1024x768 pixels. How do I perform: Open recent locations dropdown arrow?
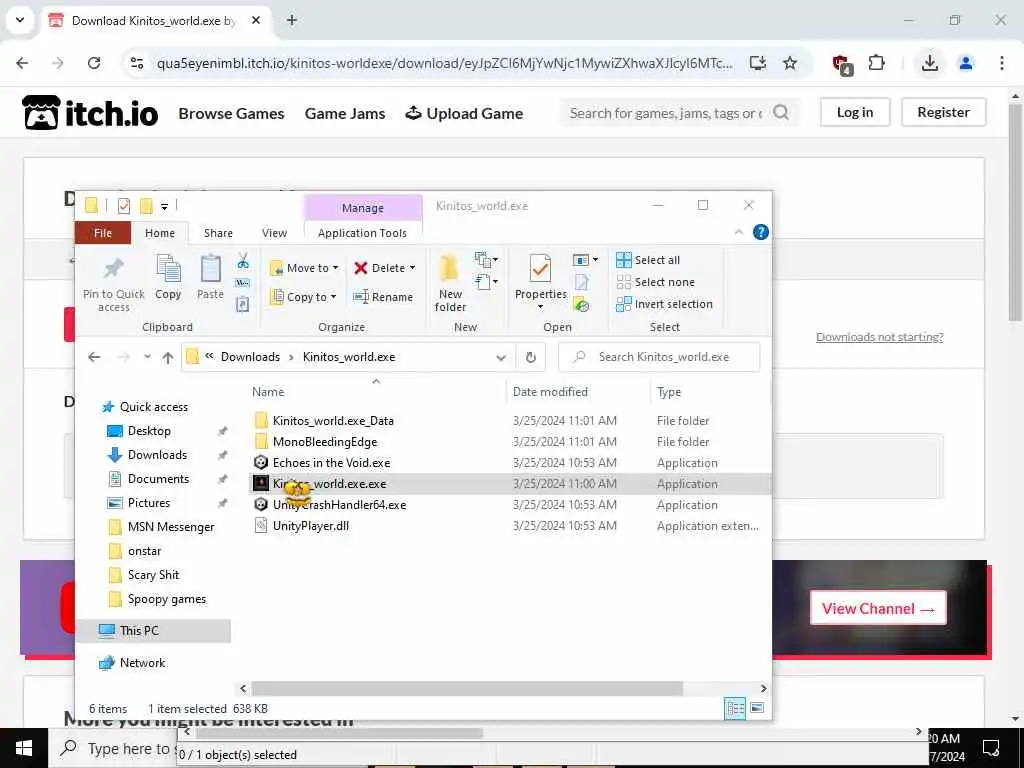coord(148,357)
